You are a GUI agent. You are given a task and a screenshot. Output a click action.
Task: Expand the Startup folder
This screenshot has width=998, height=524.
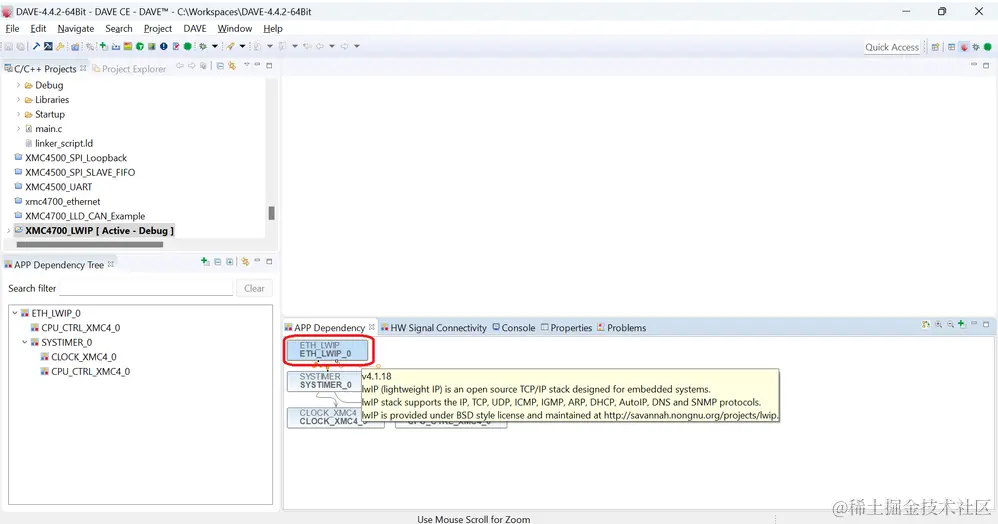coord(18,114)
